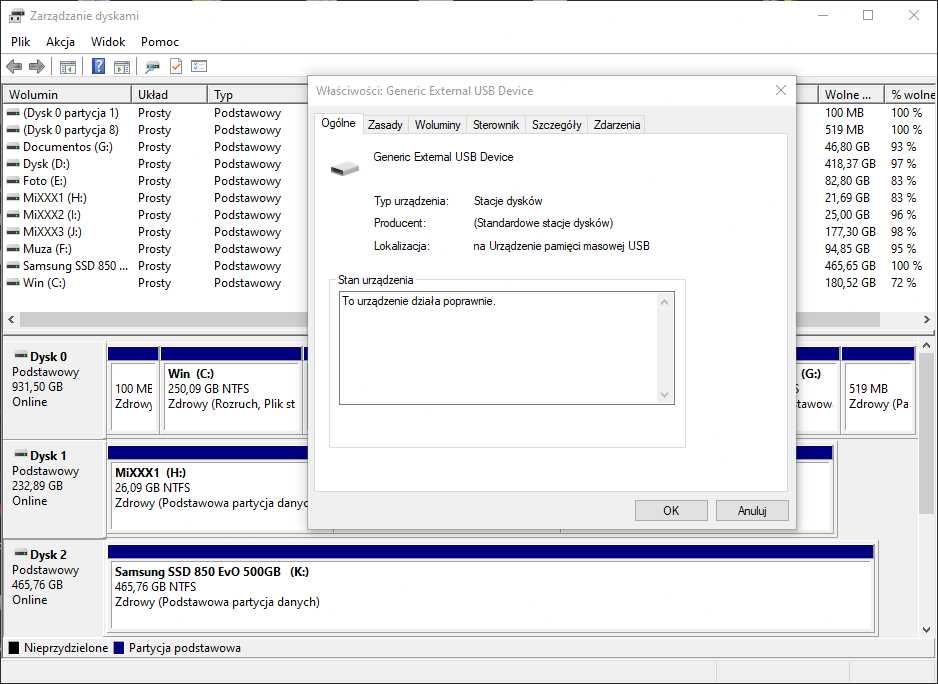Image resolution: width=938 pixels, height=684 pixels.
Task: Switch to the Woluminy tab
Action: coord(437,124)
